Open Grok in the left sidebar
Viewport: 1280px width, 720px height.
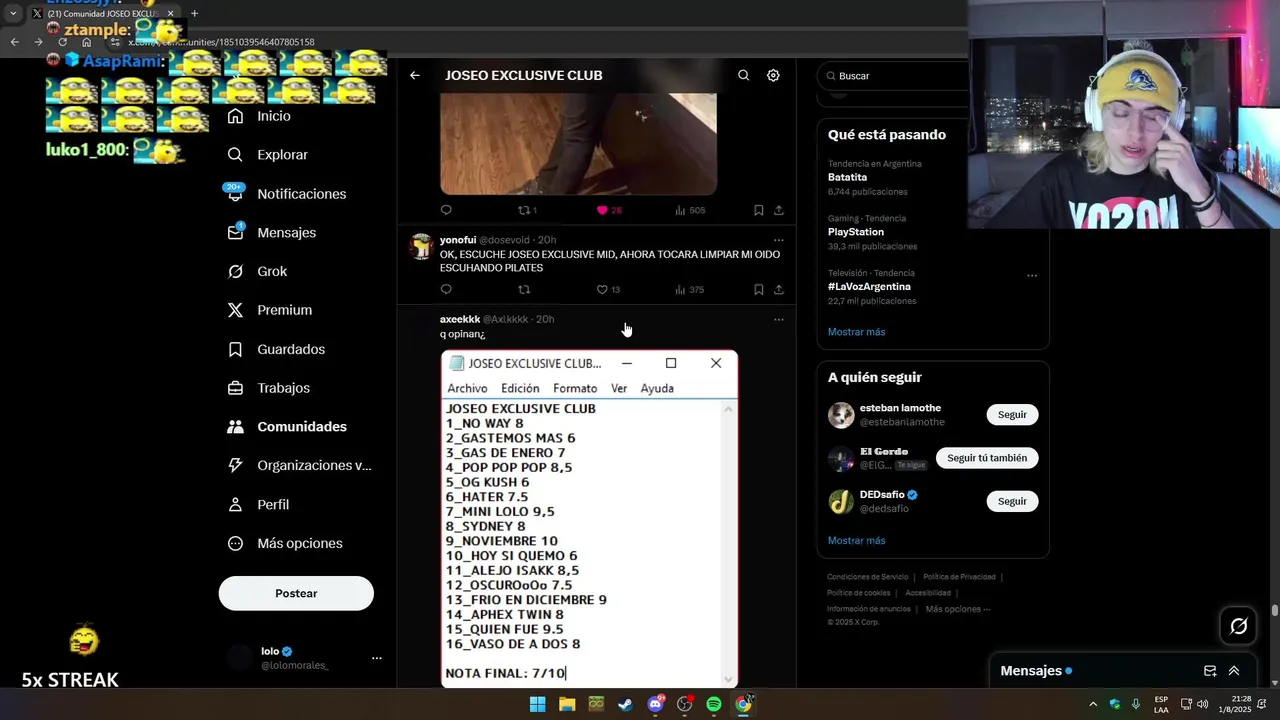tap(256, 271)
